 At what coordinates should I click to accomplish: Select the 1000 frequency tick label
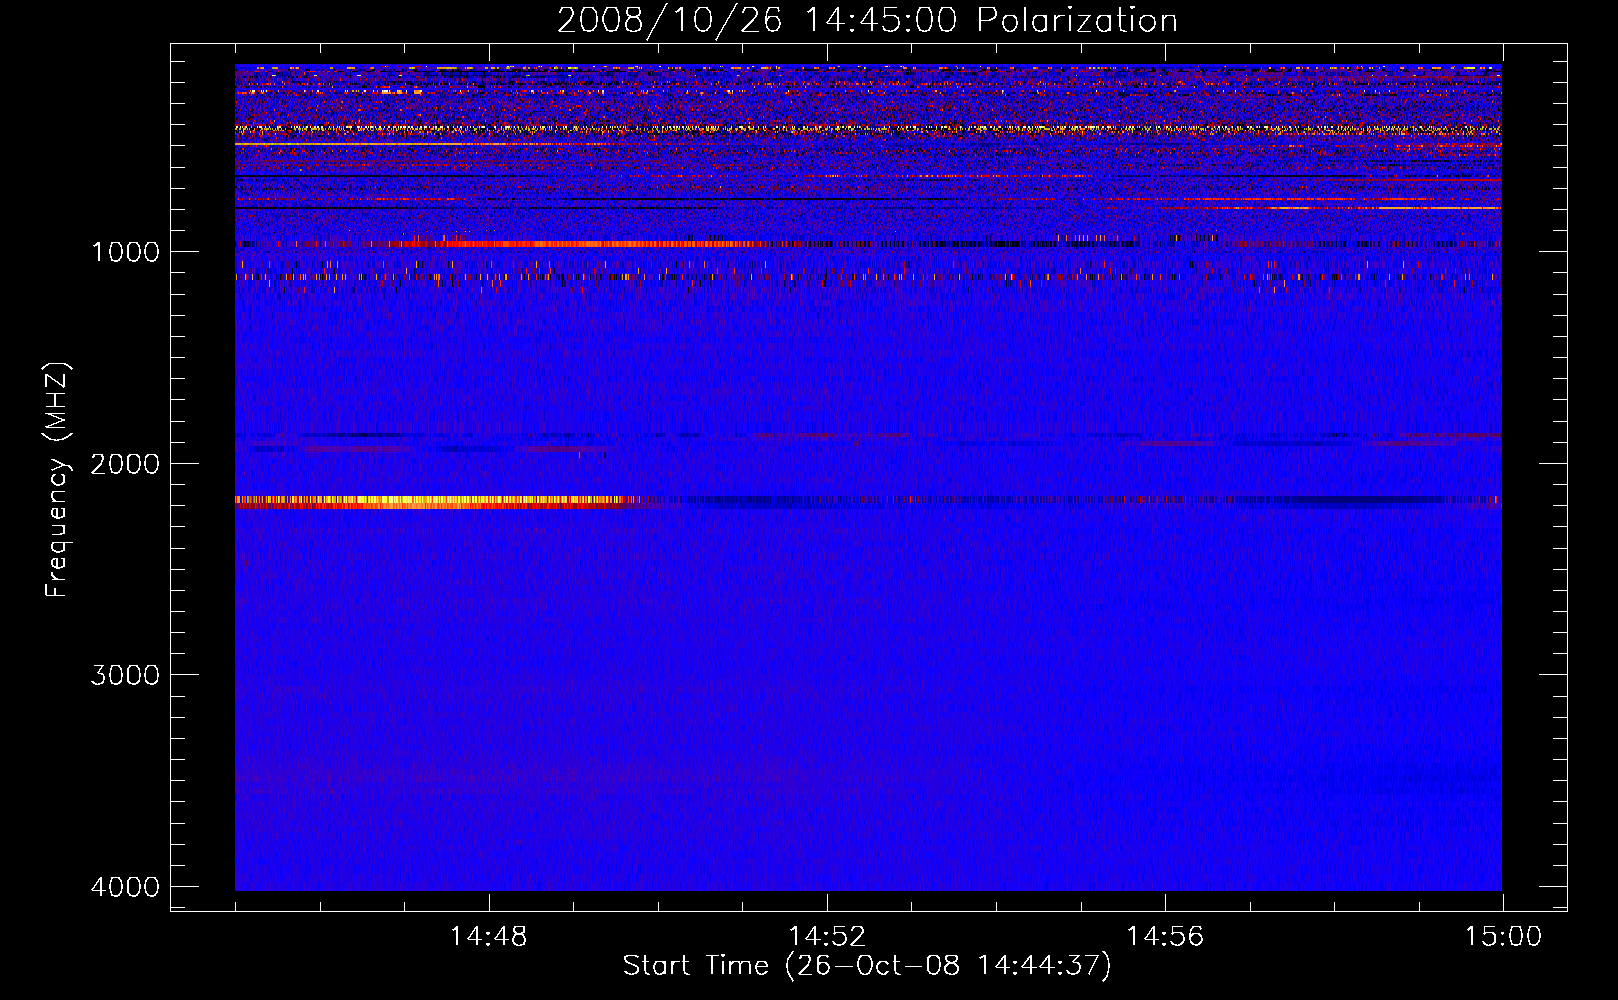pos(125,251)
